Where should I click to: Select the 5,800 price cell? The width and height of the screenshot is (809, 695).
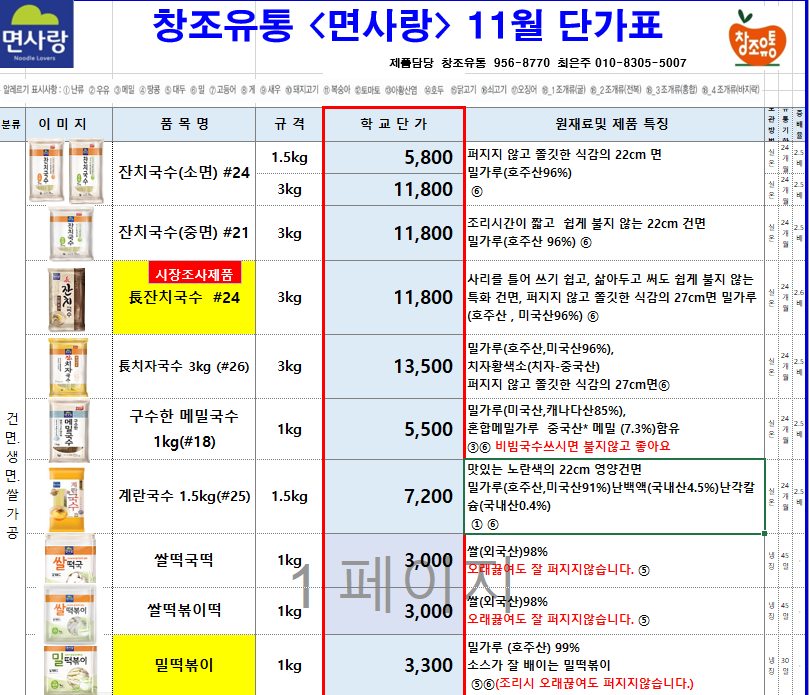click(394, 157)
